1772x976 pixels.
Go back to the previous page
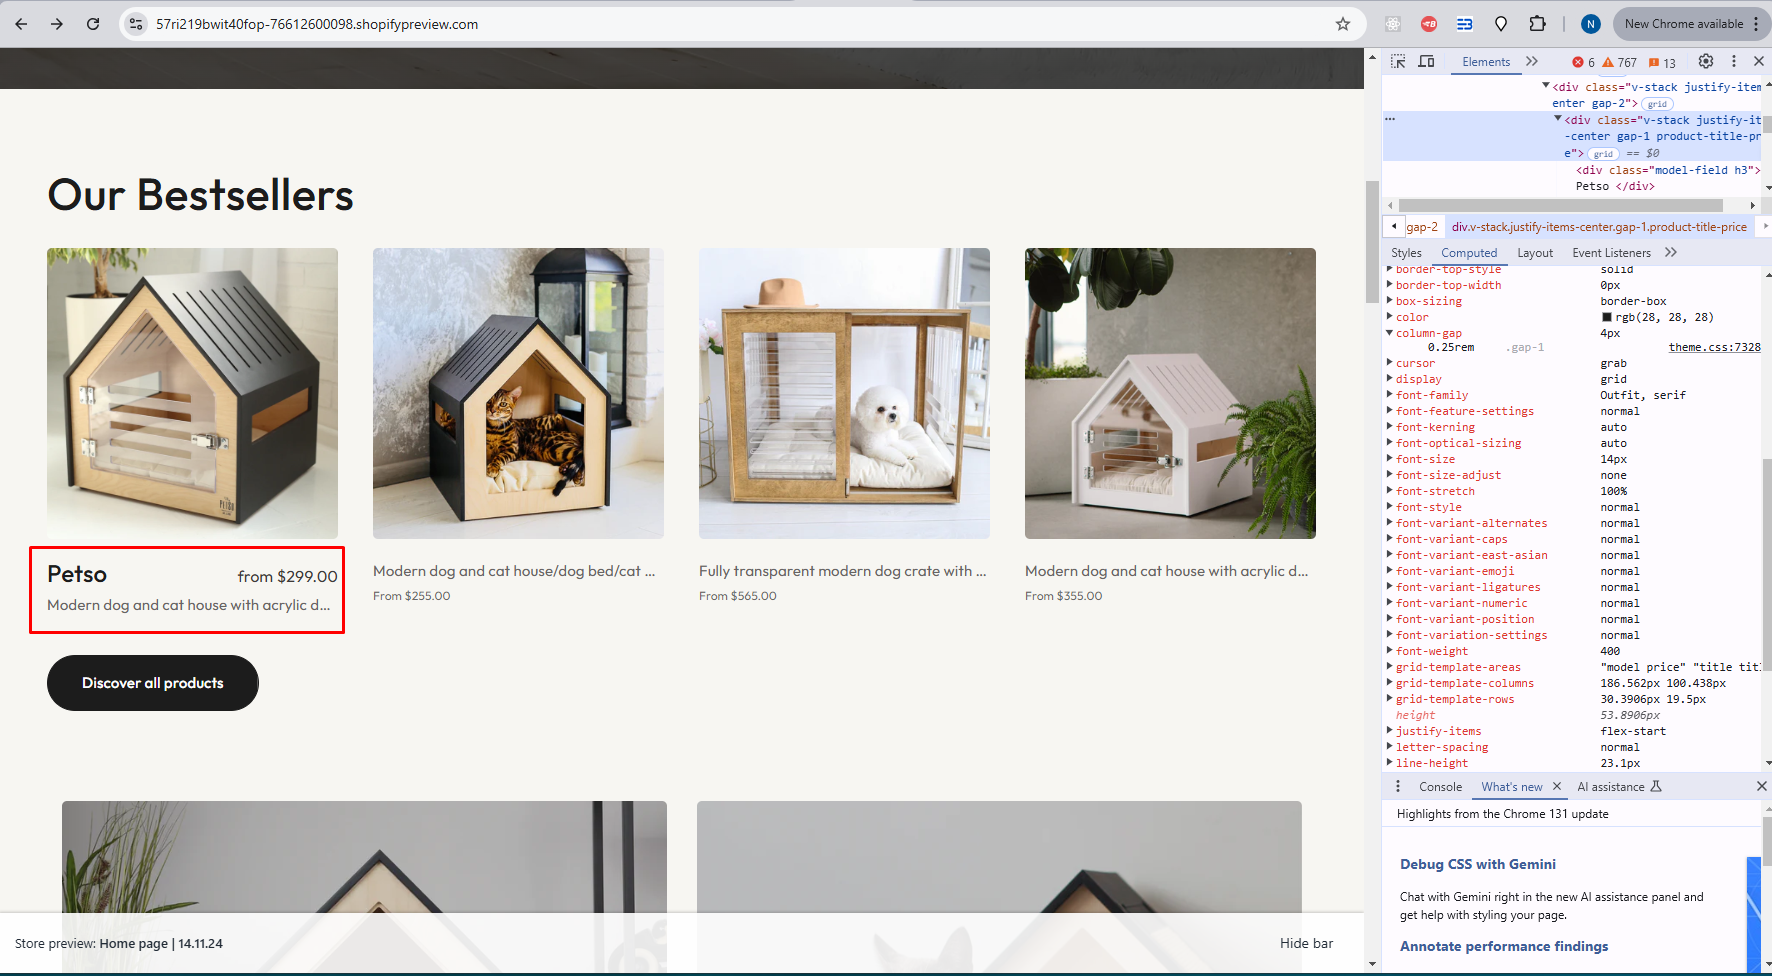coord(21,24)
